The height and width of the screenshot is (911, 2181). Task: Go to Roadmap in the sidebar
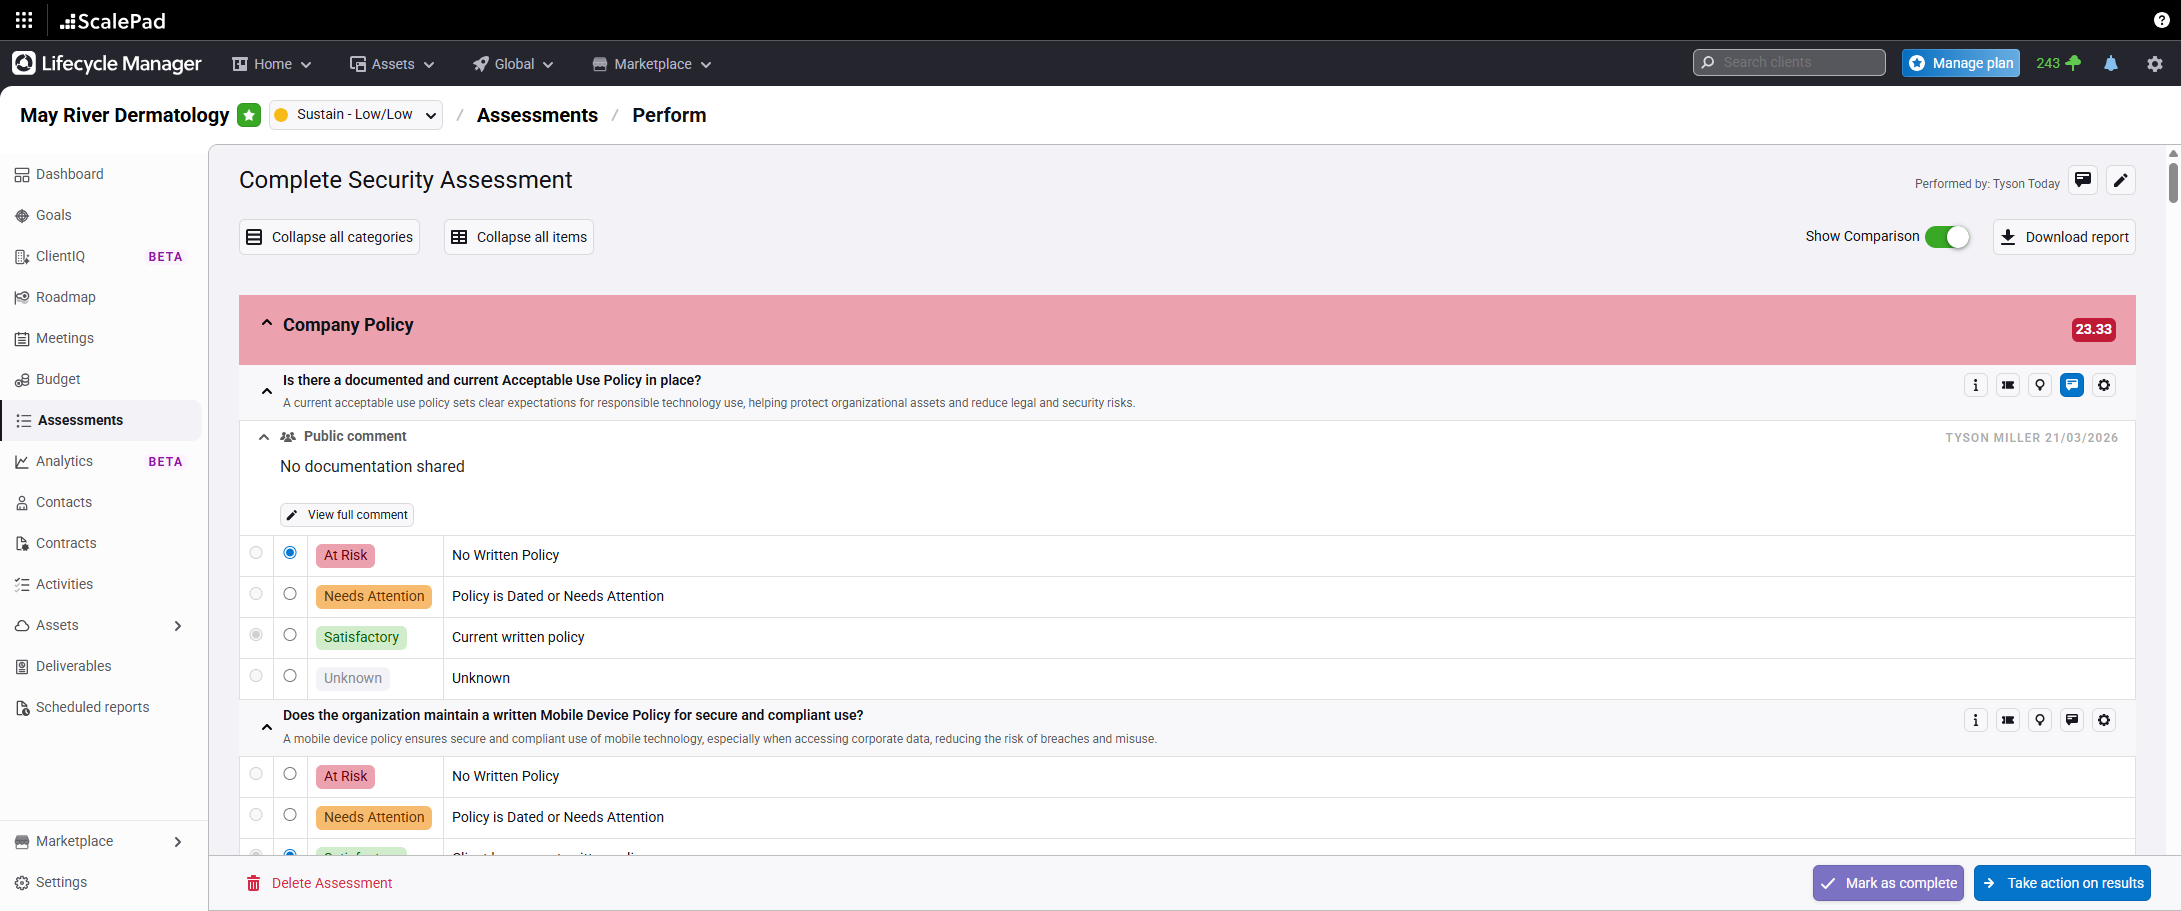pyautogui.click(x=66, y=297)
